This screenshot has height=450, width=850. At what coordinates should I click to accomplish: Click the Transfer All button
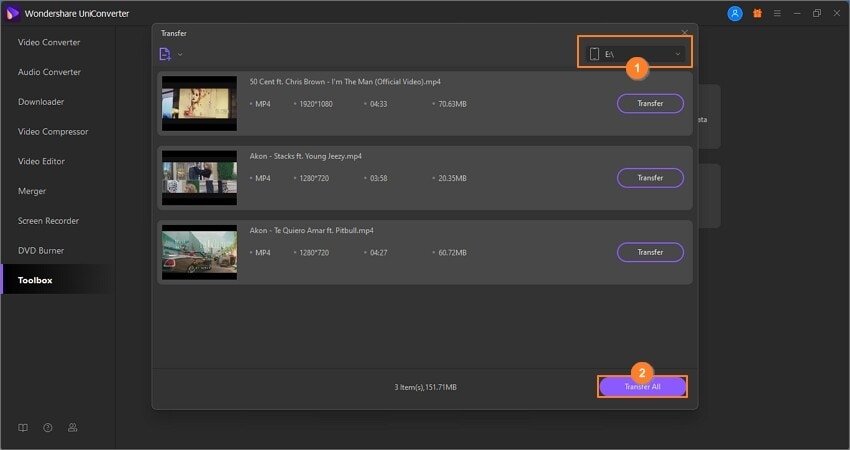click(x=642, y=387)
